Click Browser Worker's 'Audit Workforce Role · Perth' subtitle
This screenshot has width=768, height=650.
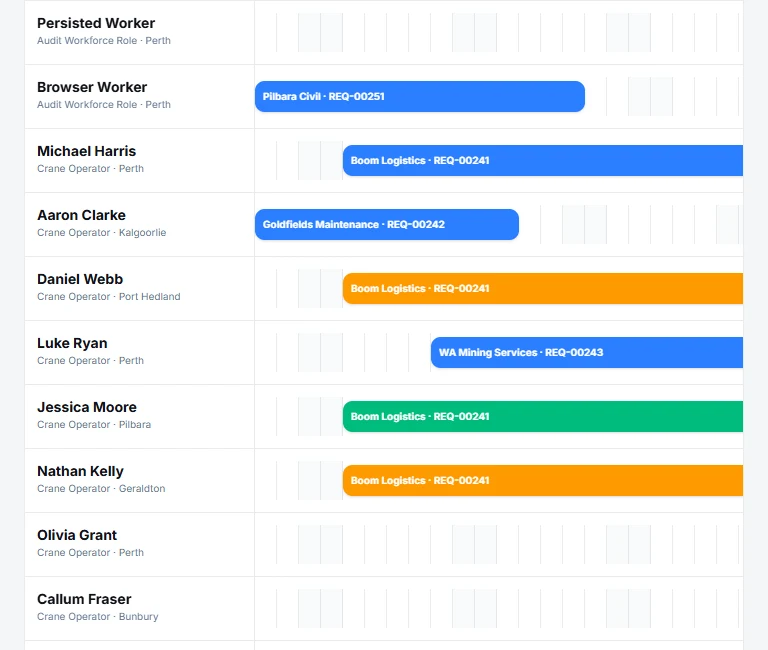(x=104, y=105)
